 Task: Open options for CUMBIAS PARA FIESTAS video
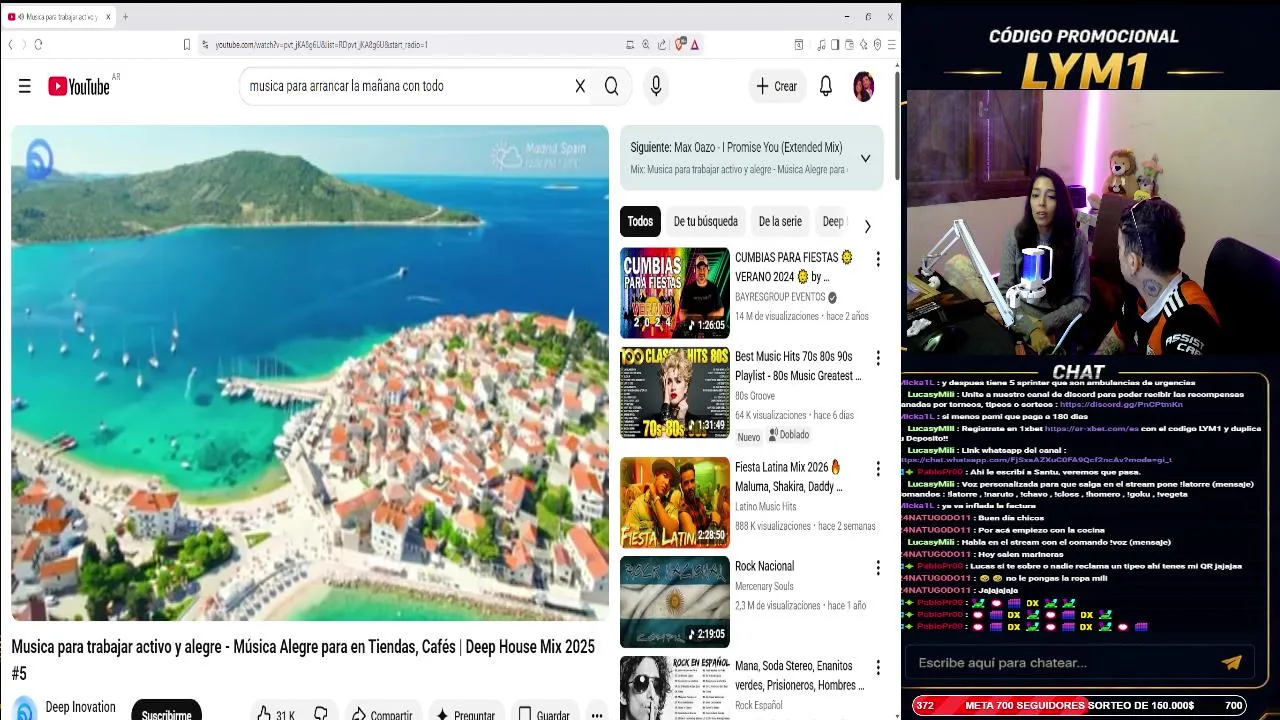(878, 259)
